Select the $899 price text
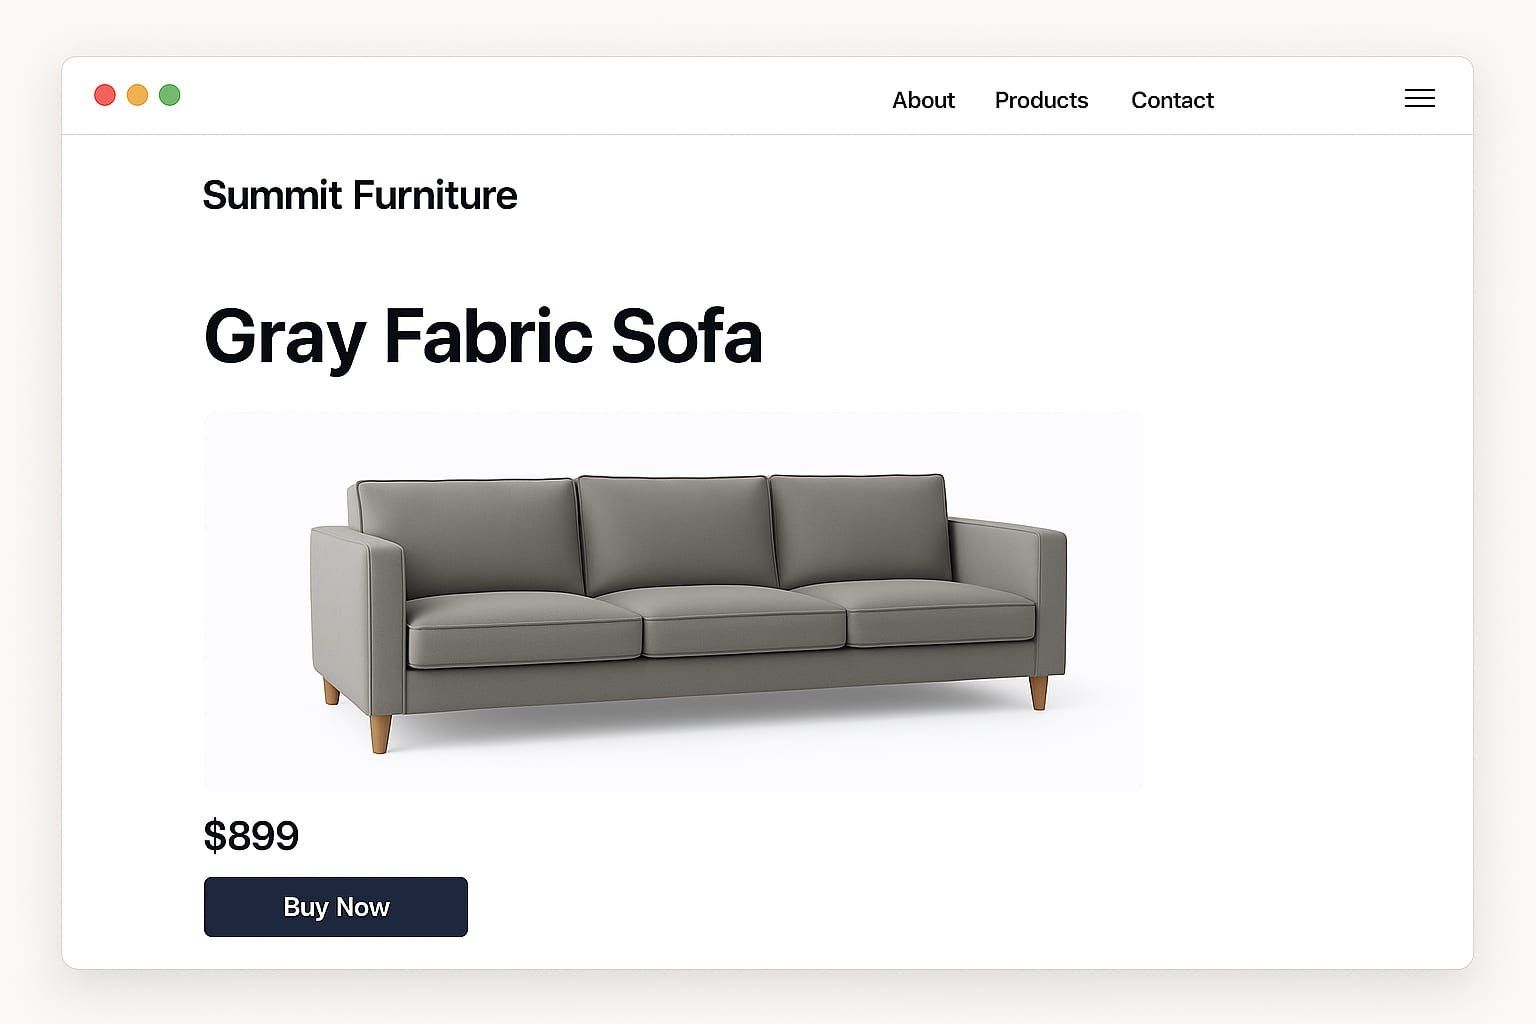The image size is (1536, 1024). click(251, 835)
